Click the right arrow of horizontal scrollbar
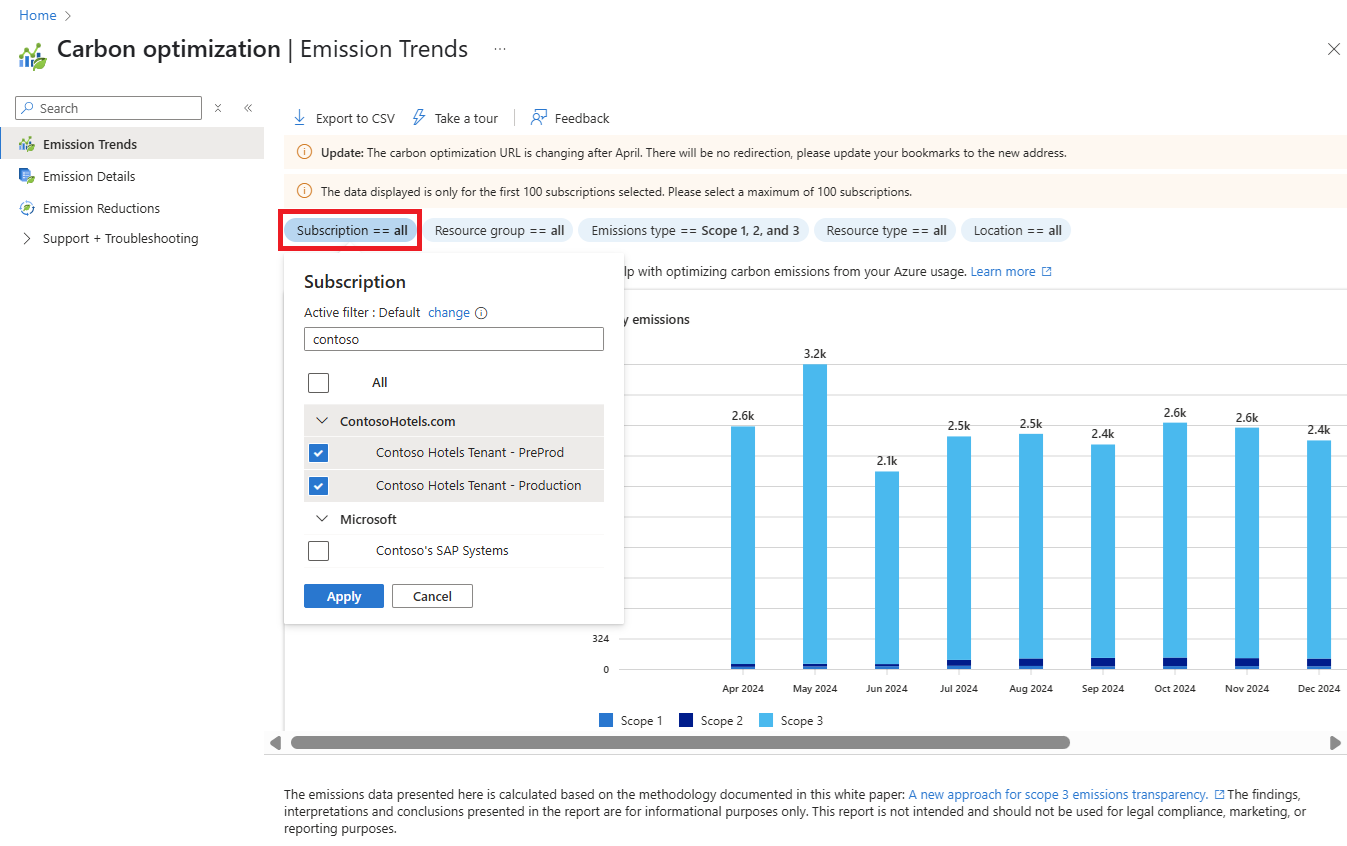This screenshot has width=1347, height=846. [1335, 743]
